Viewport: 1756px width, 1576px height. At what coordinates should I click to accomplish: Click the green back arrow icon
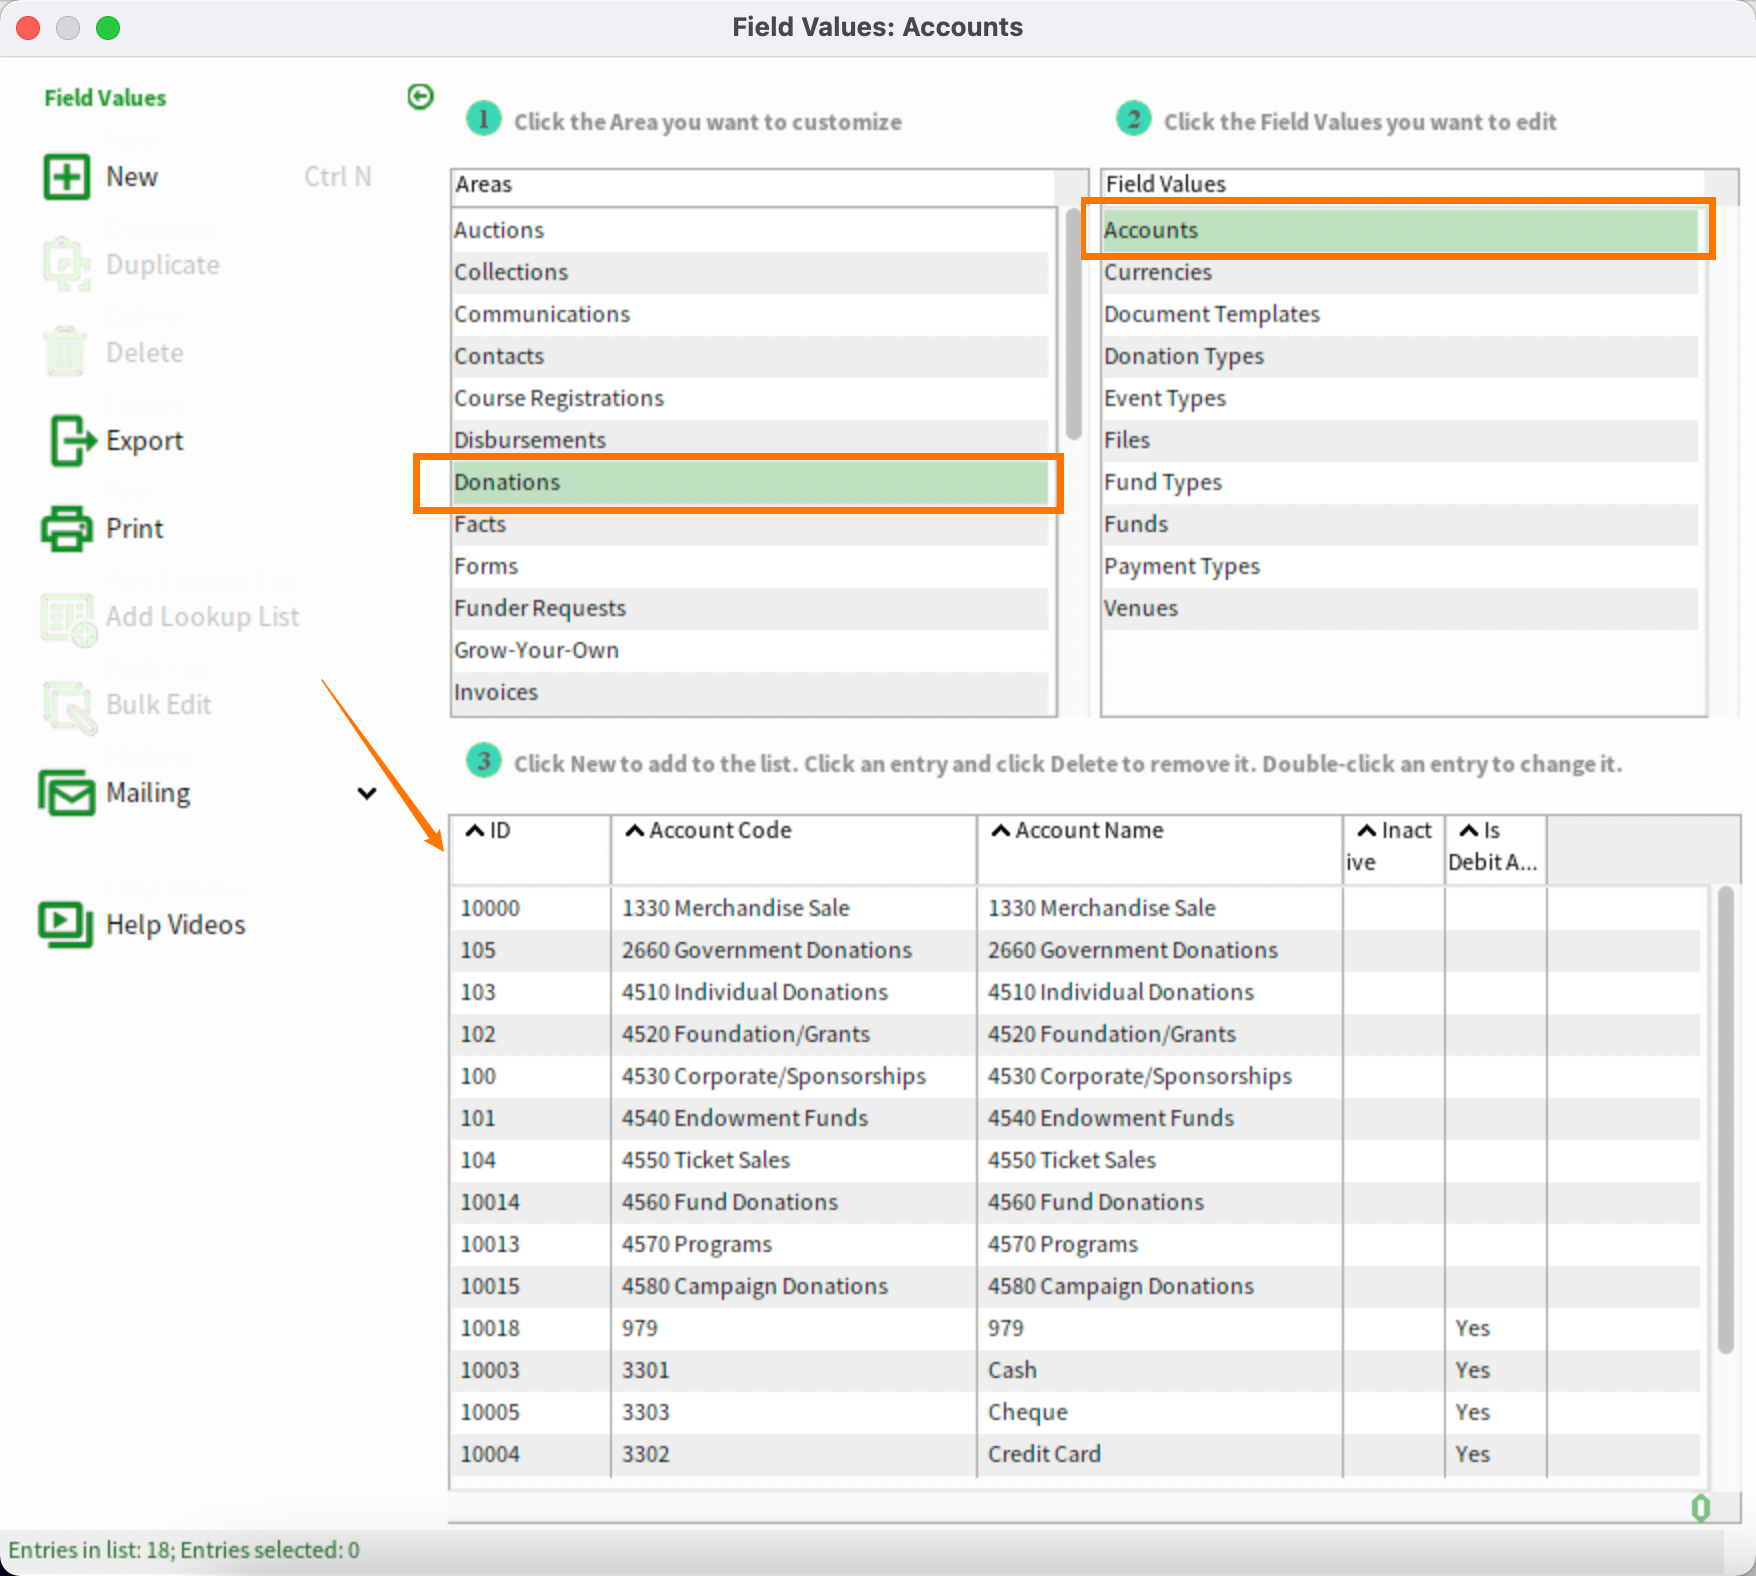[420, 96]
